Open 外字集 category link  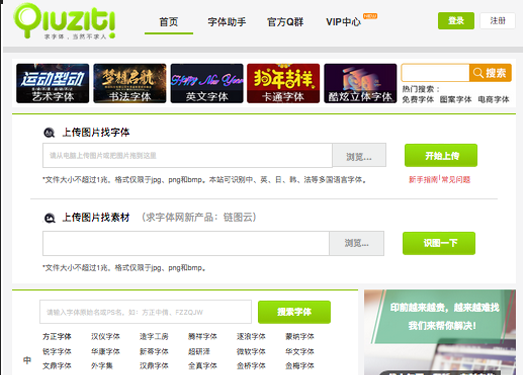coord(102,366)
